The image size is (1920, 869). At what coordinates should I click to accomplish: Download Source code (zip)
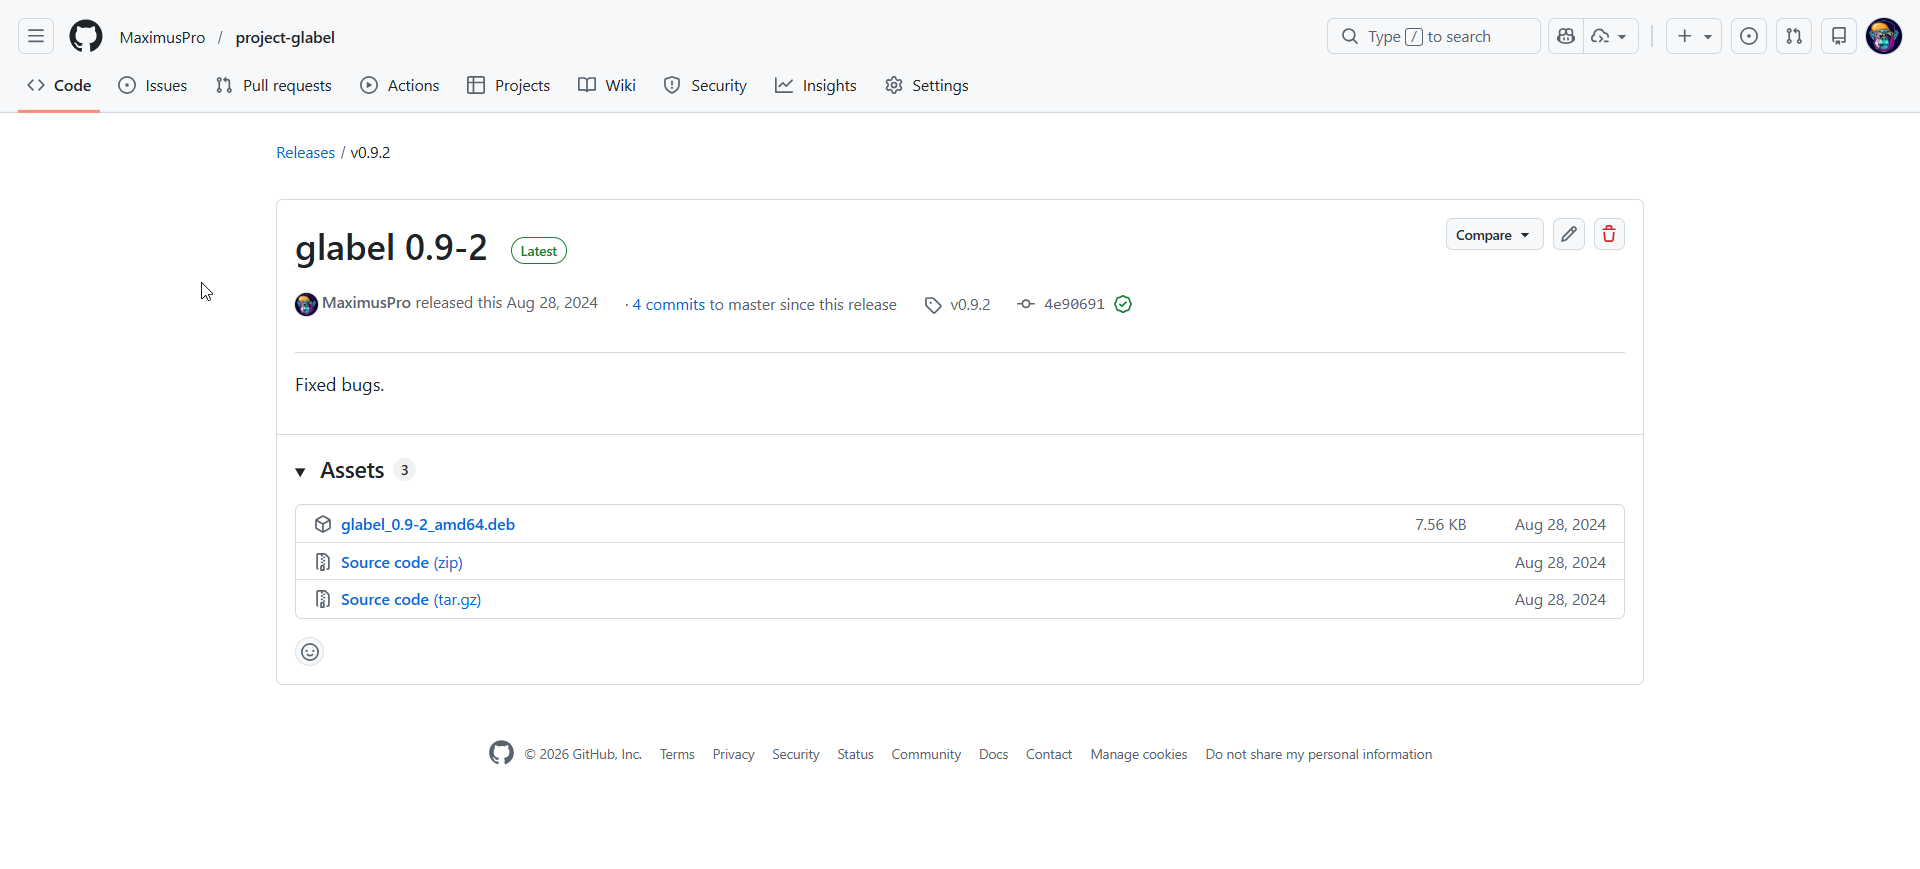402,562
